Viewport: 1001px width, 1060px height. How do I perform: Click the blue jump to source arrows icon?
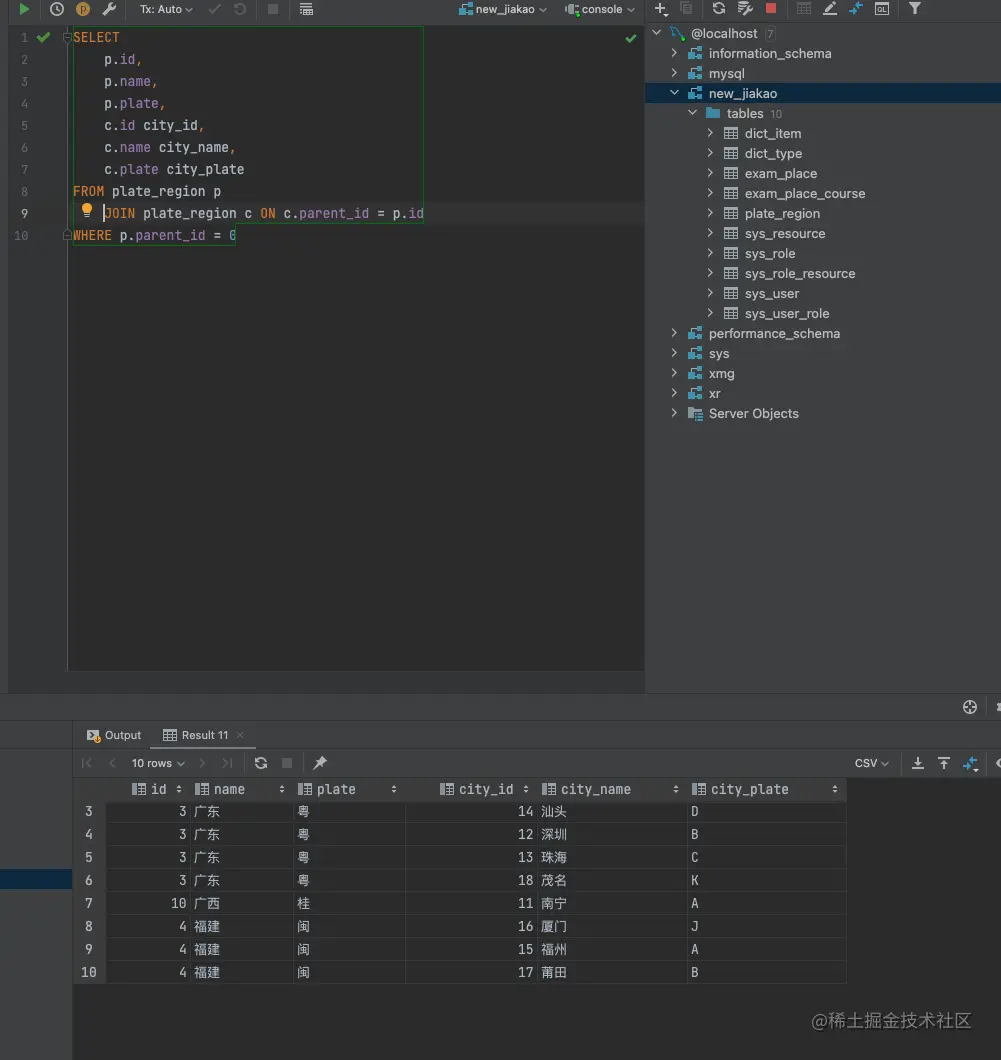(856, 8)
